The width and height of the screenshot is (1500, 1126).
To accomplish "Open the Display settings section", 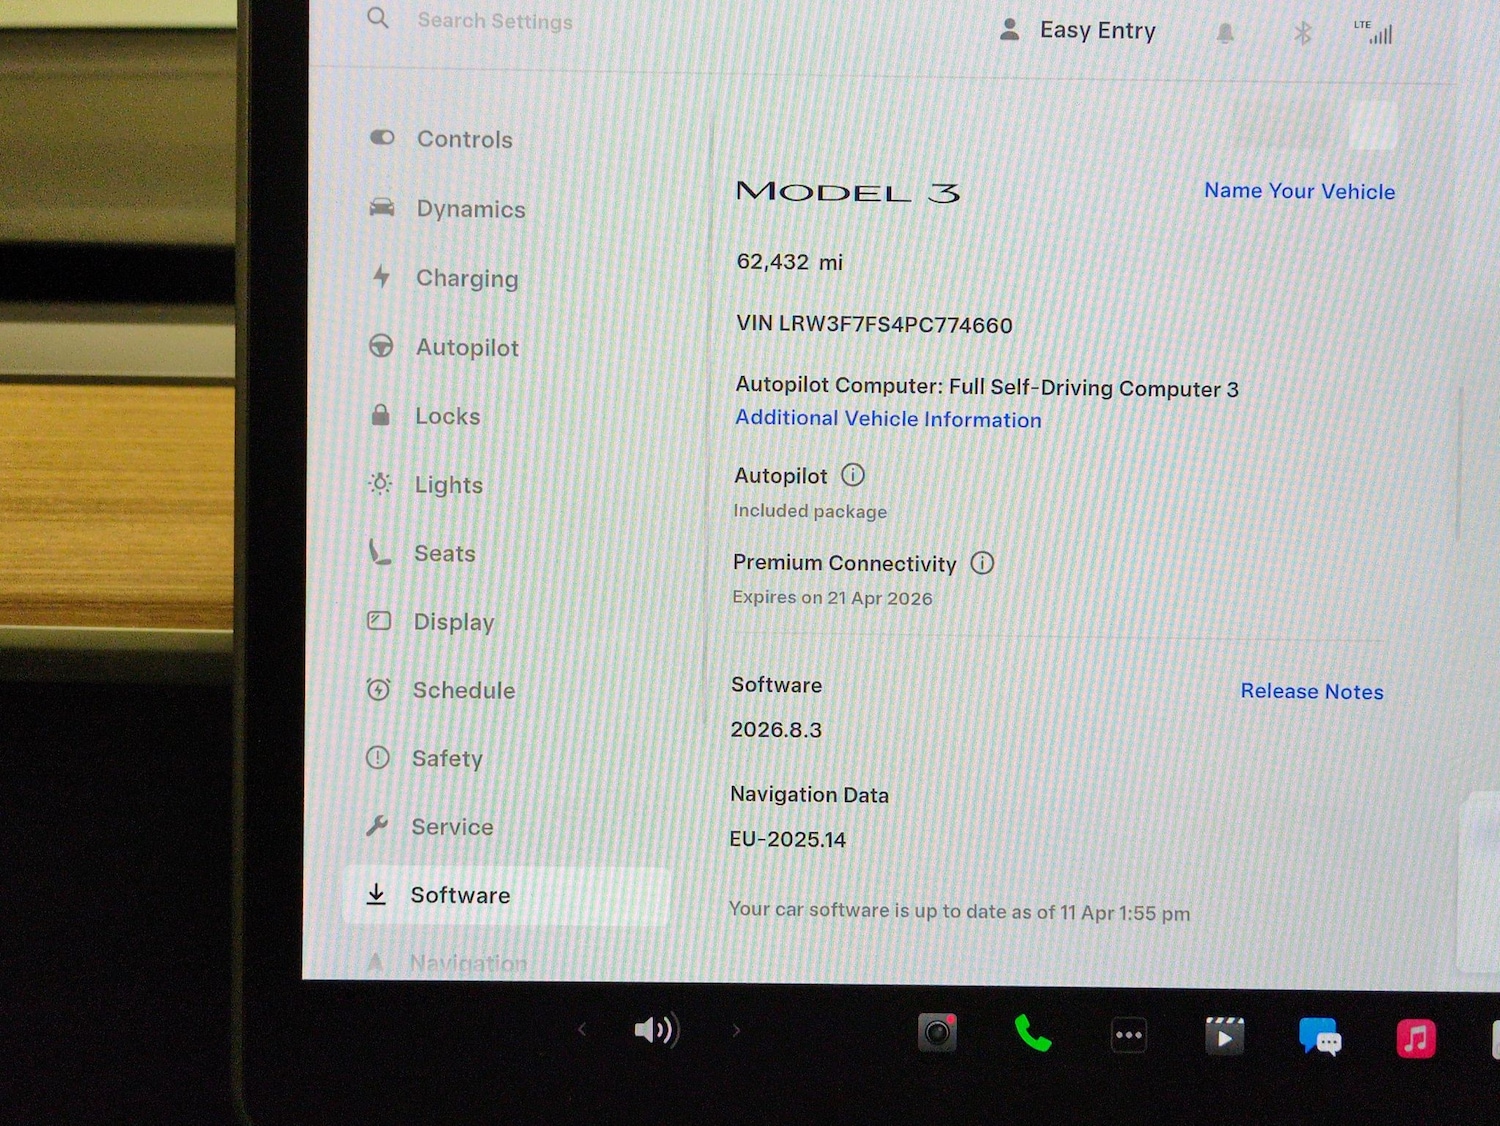I will coord(453,622).
